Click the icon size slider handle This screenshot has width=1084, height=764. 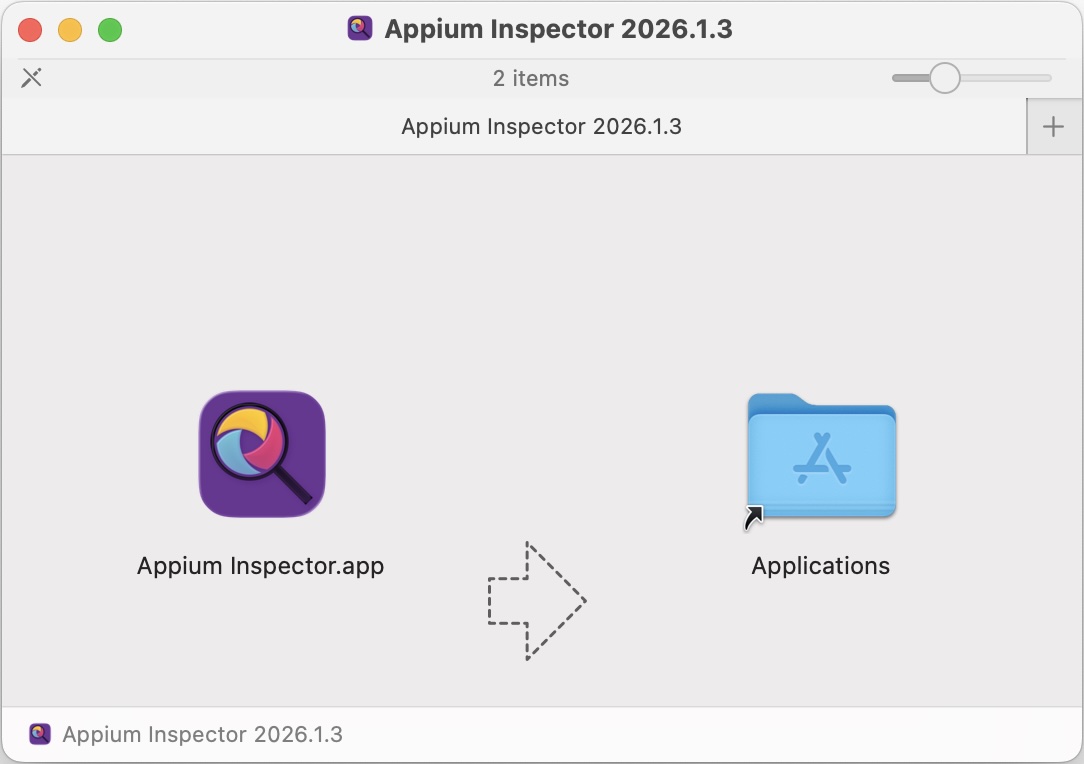point(944,78)
